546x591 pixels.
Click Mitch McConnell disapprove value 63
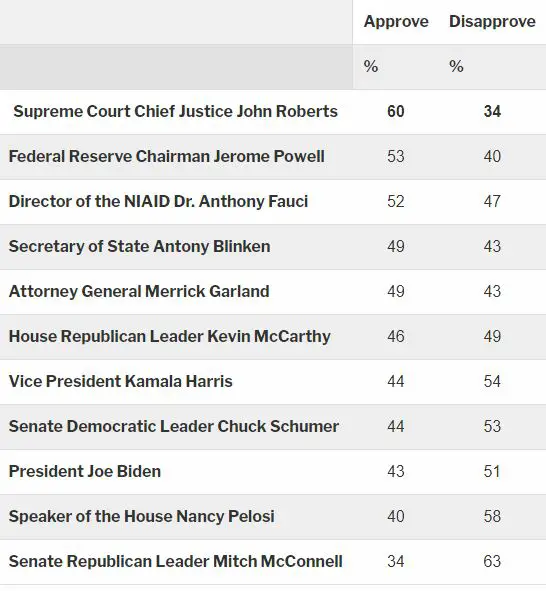(492, 561)
